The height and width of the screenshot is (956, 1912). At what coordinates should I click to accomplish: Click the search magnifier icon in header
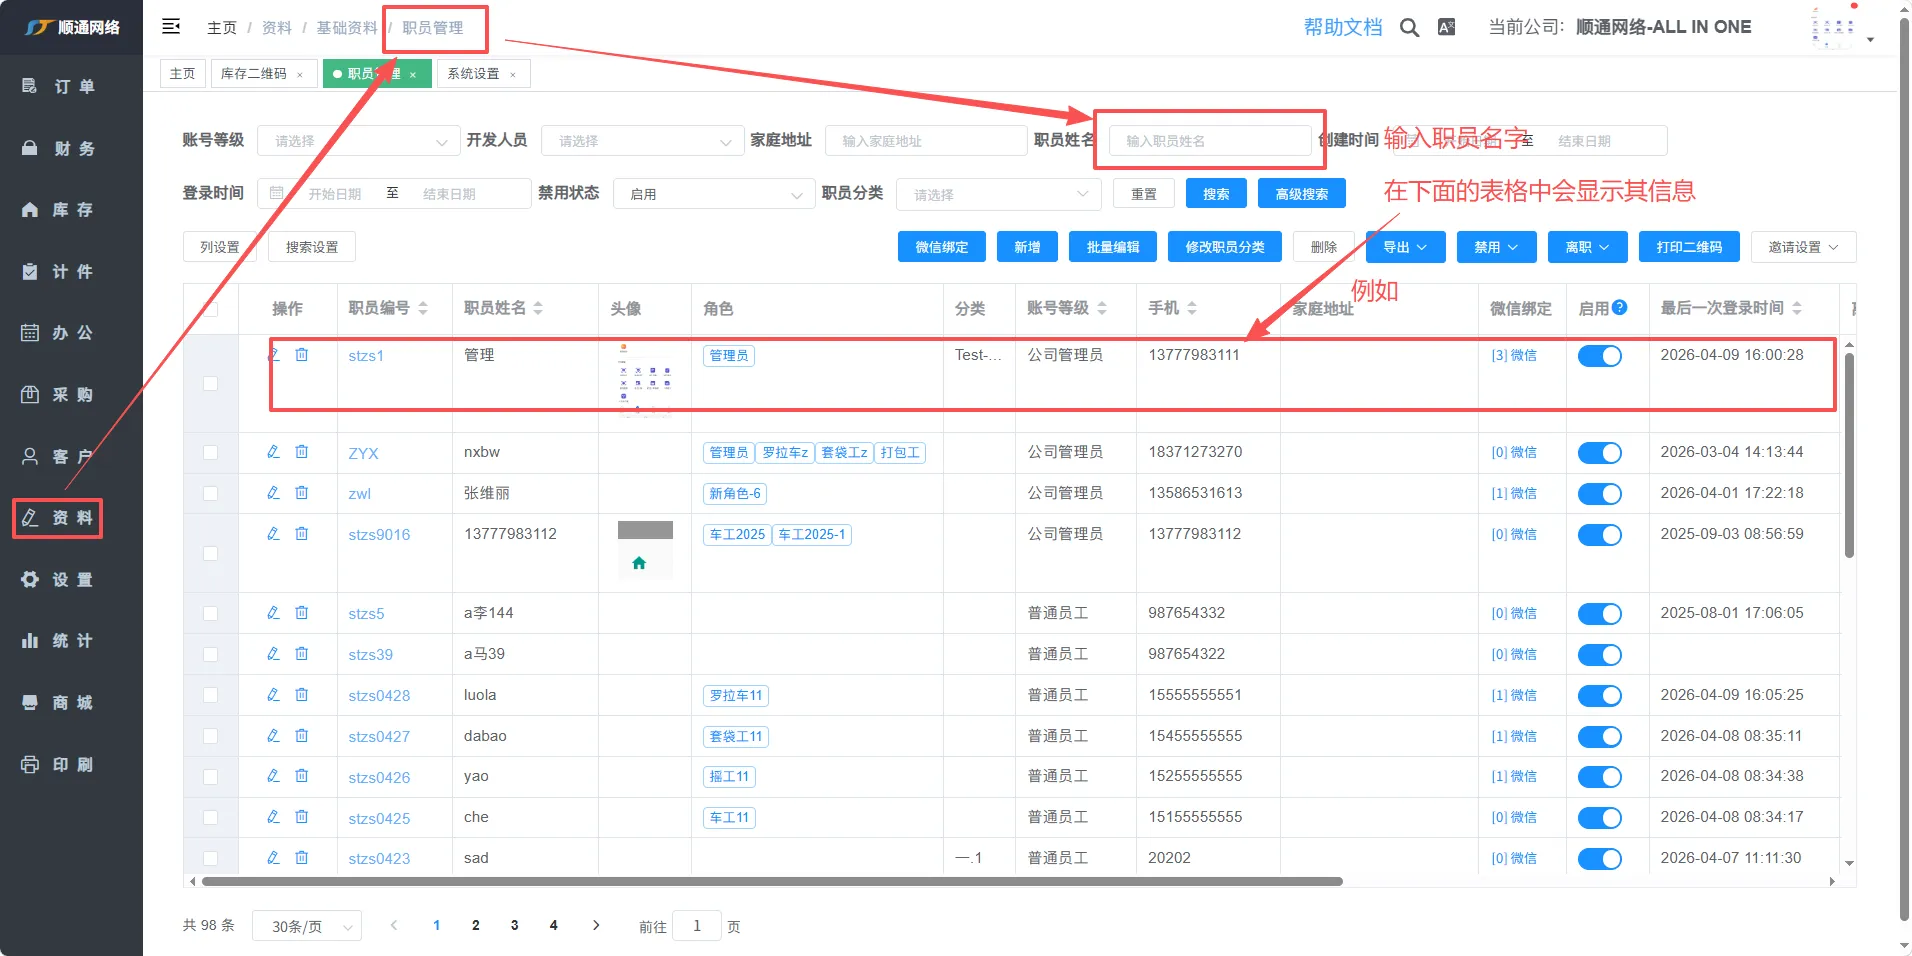[x=1409, y=28]
